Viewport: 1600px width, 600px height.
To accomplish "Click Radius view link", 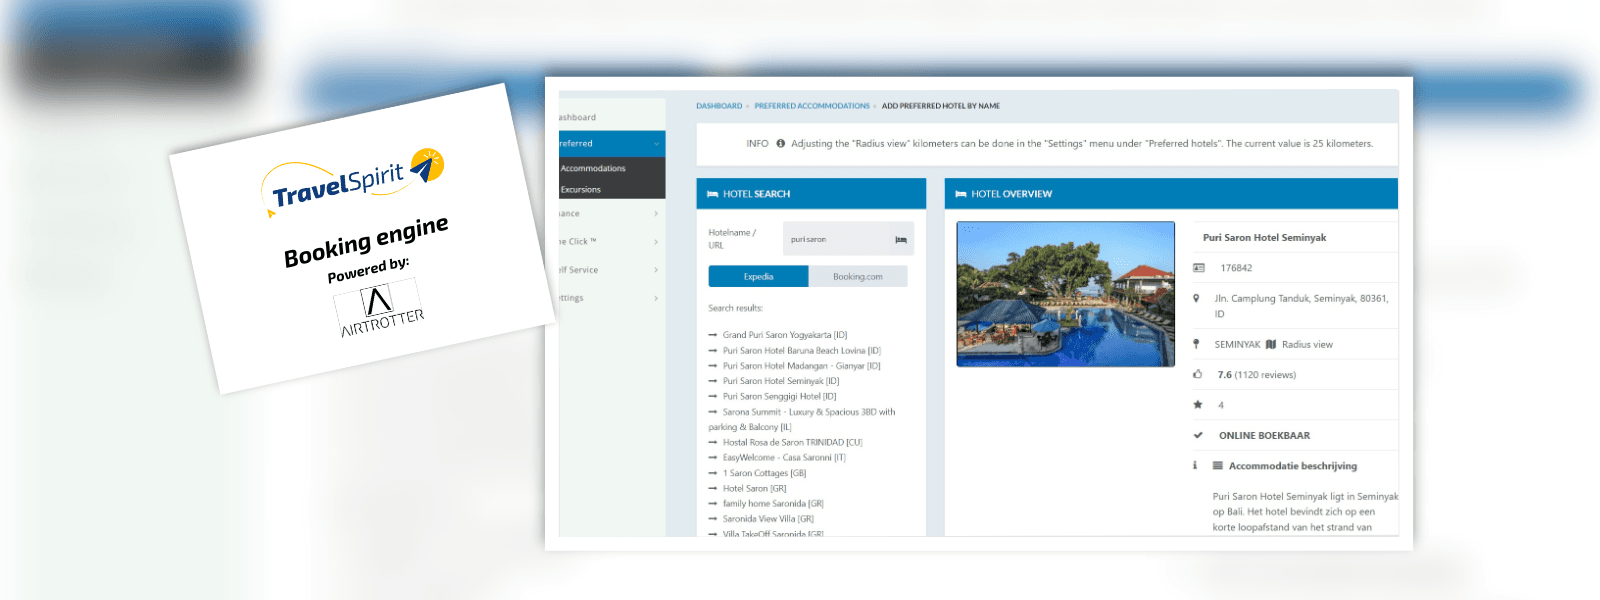I will tap(1307, 344).
